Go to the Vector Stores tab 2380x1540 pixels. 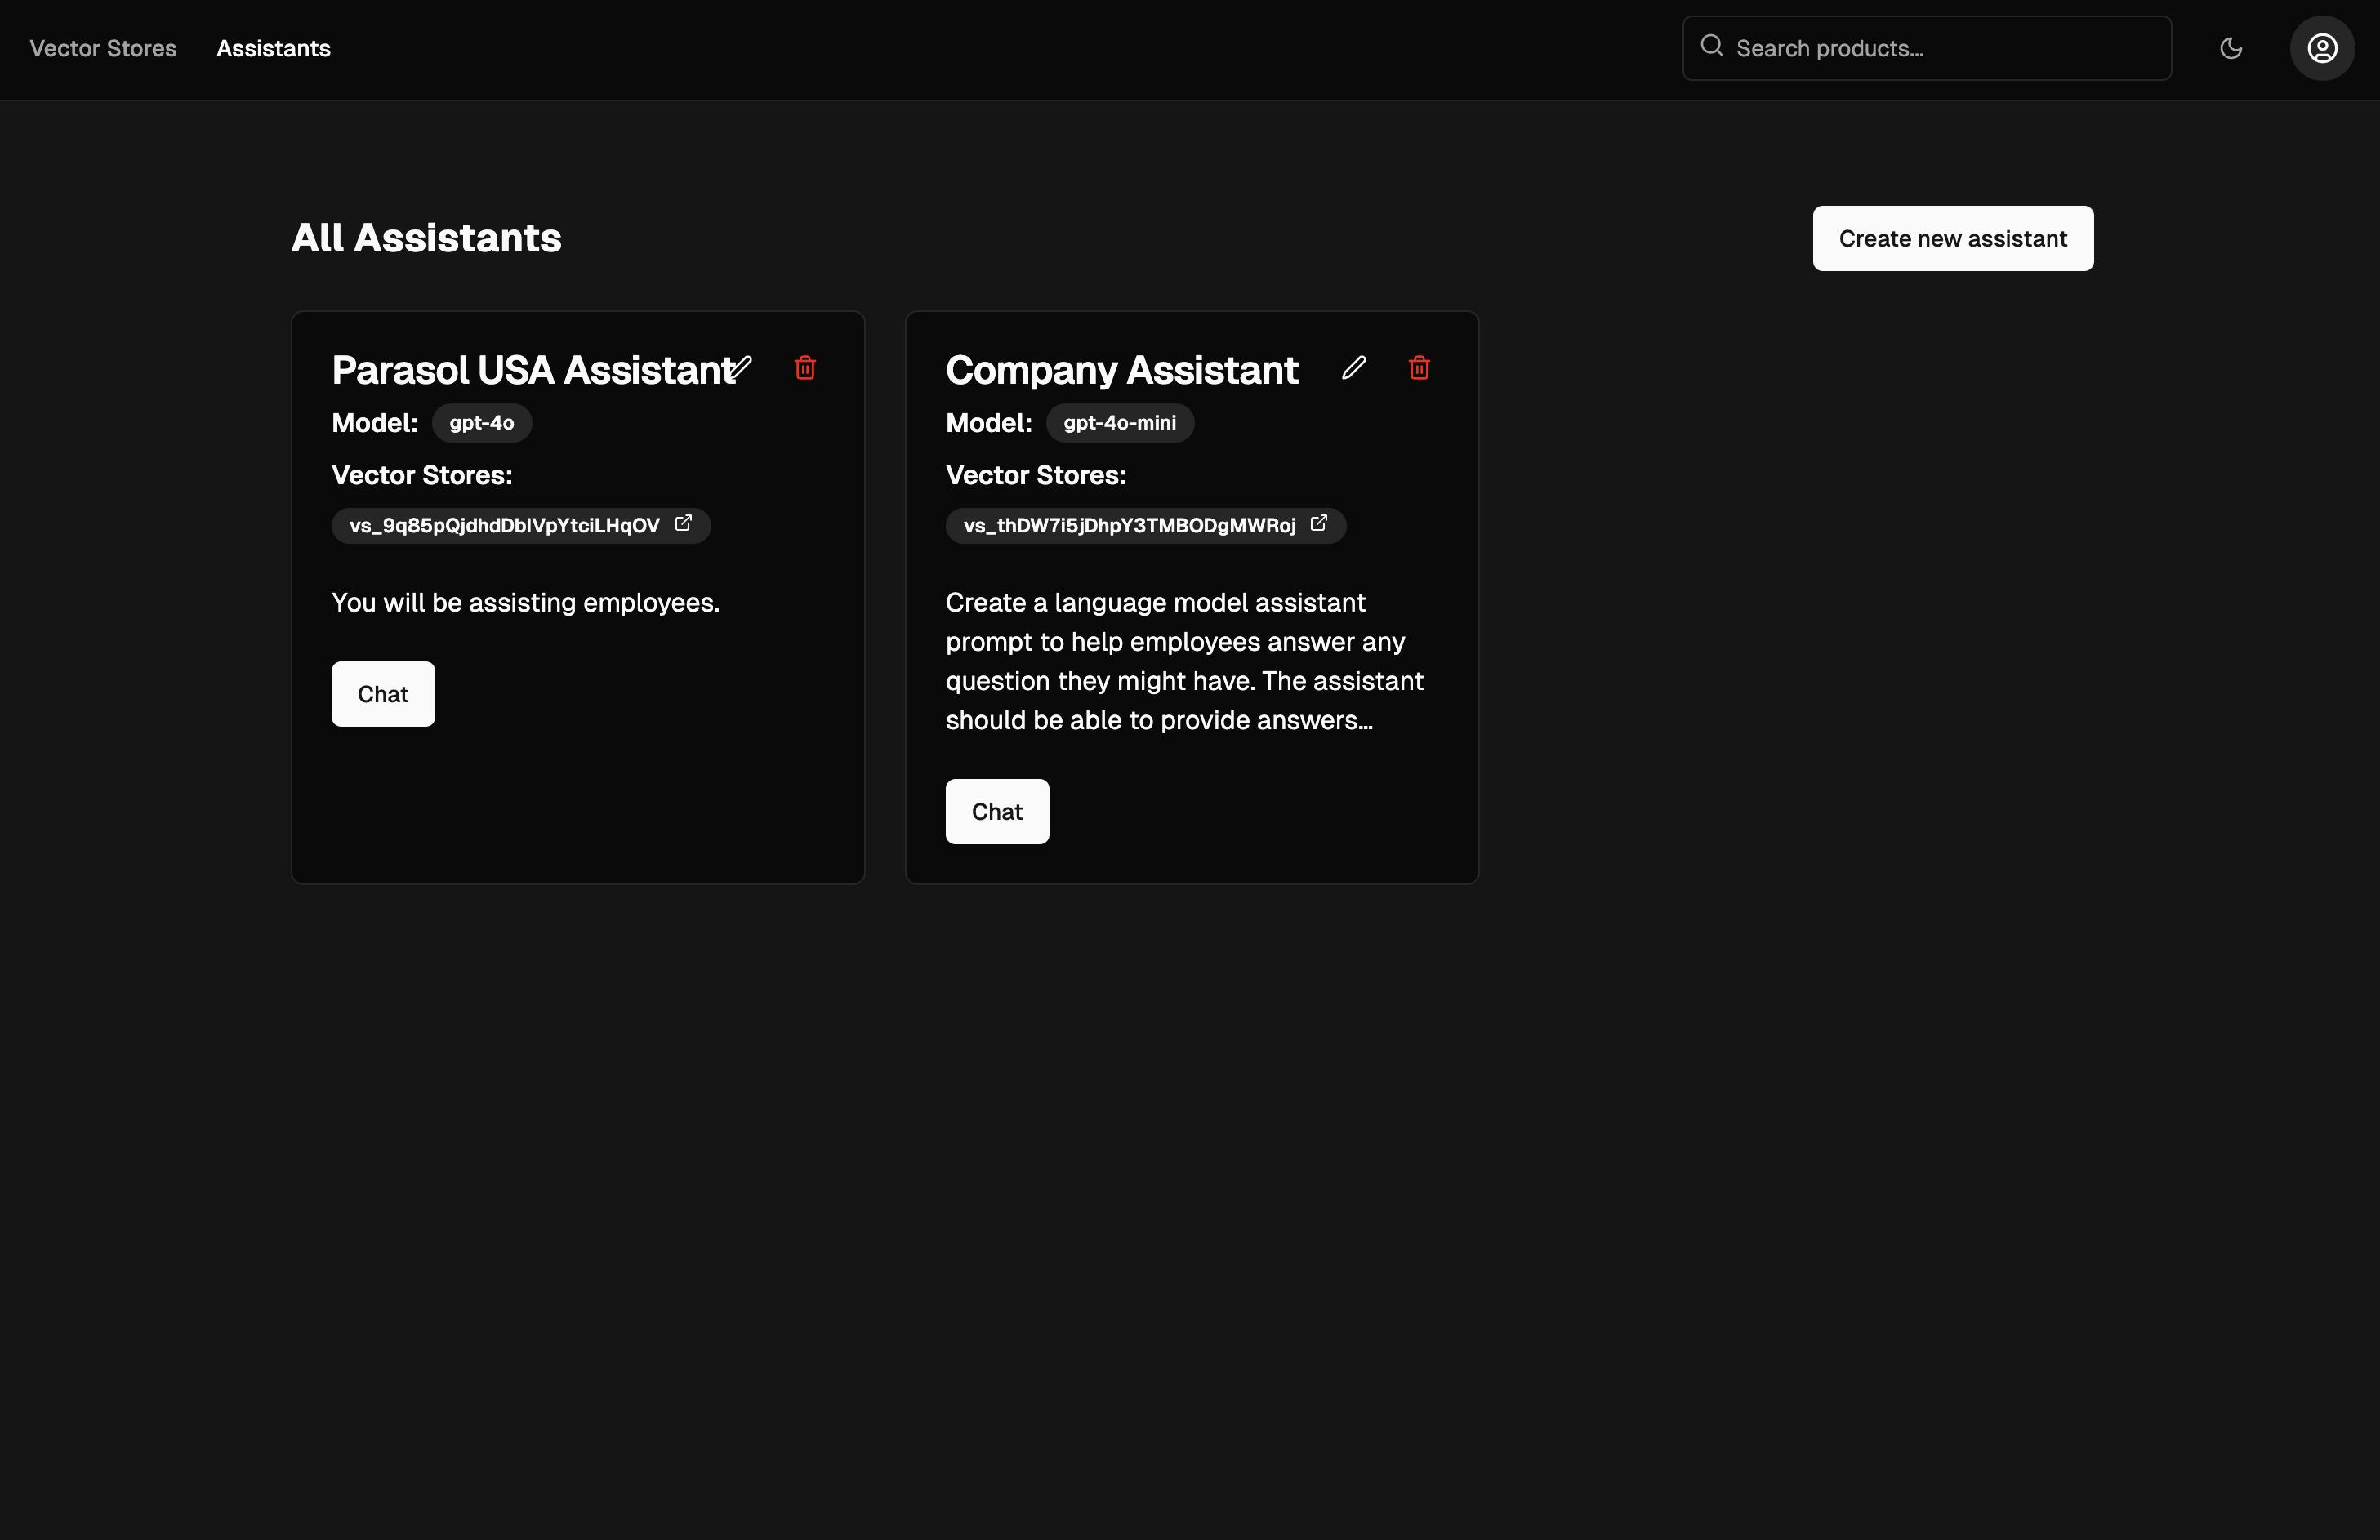tap(103, 48)
